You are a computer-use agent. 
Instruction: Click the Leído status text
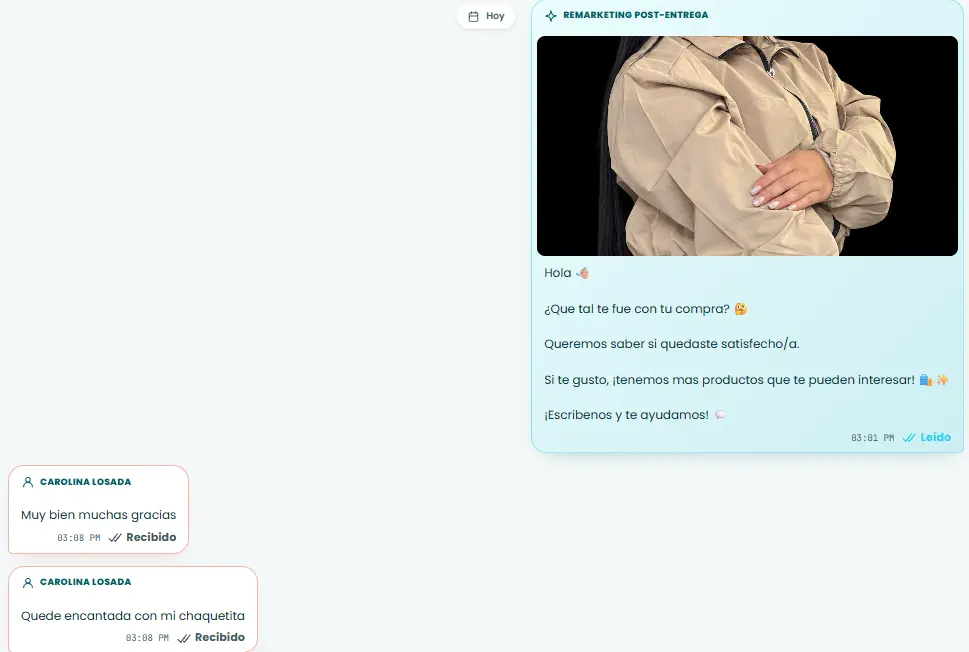click(936, 437)
